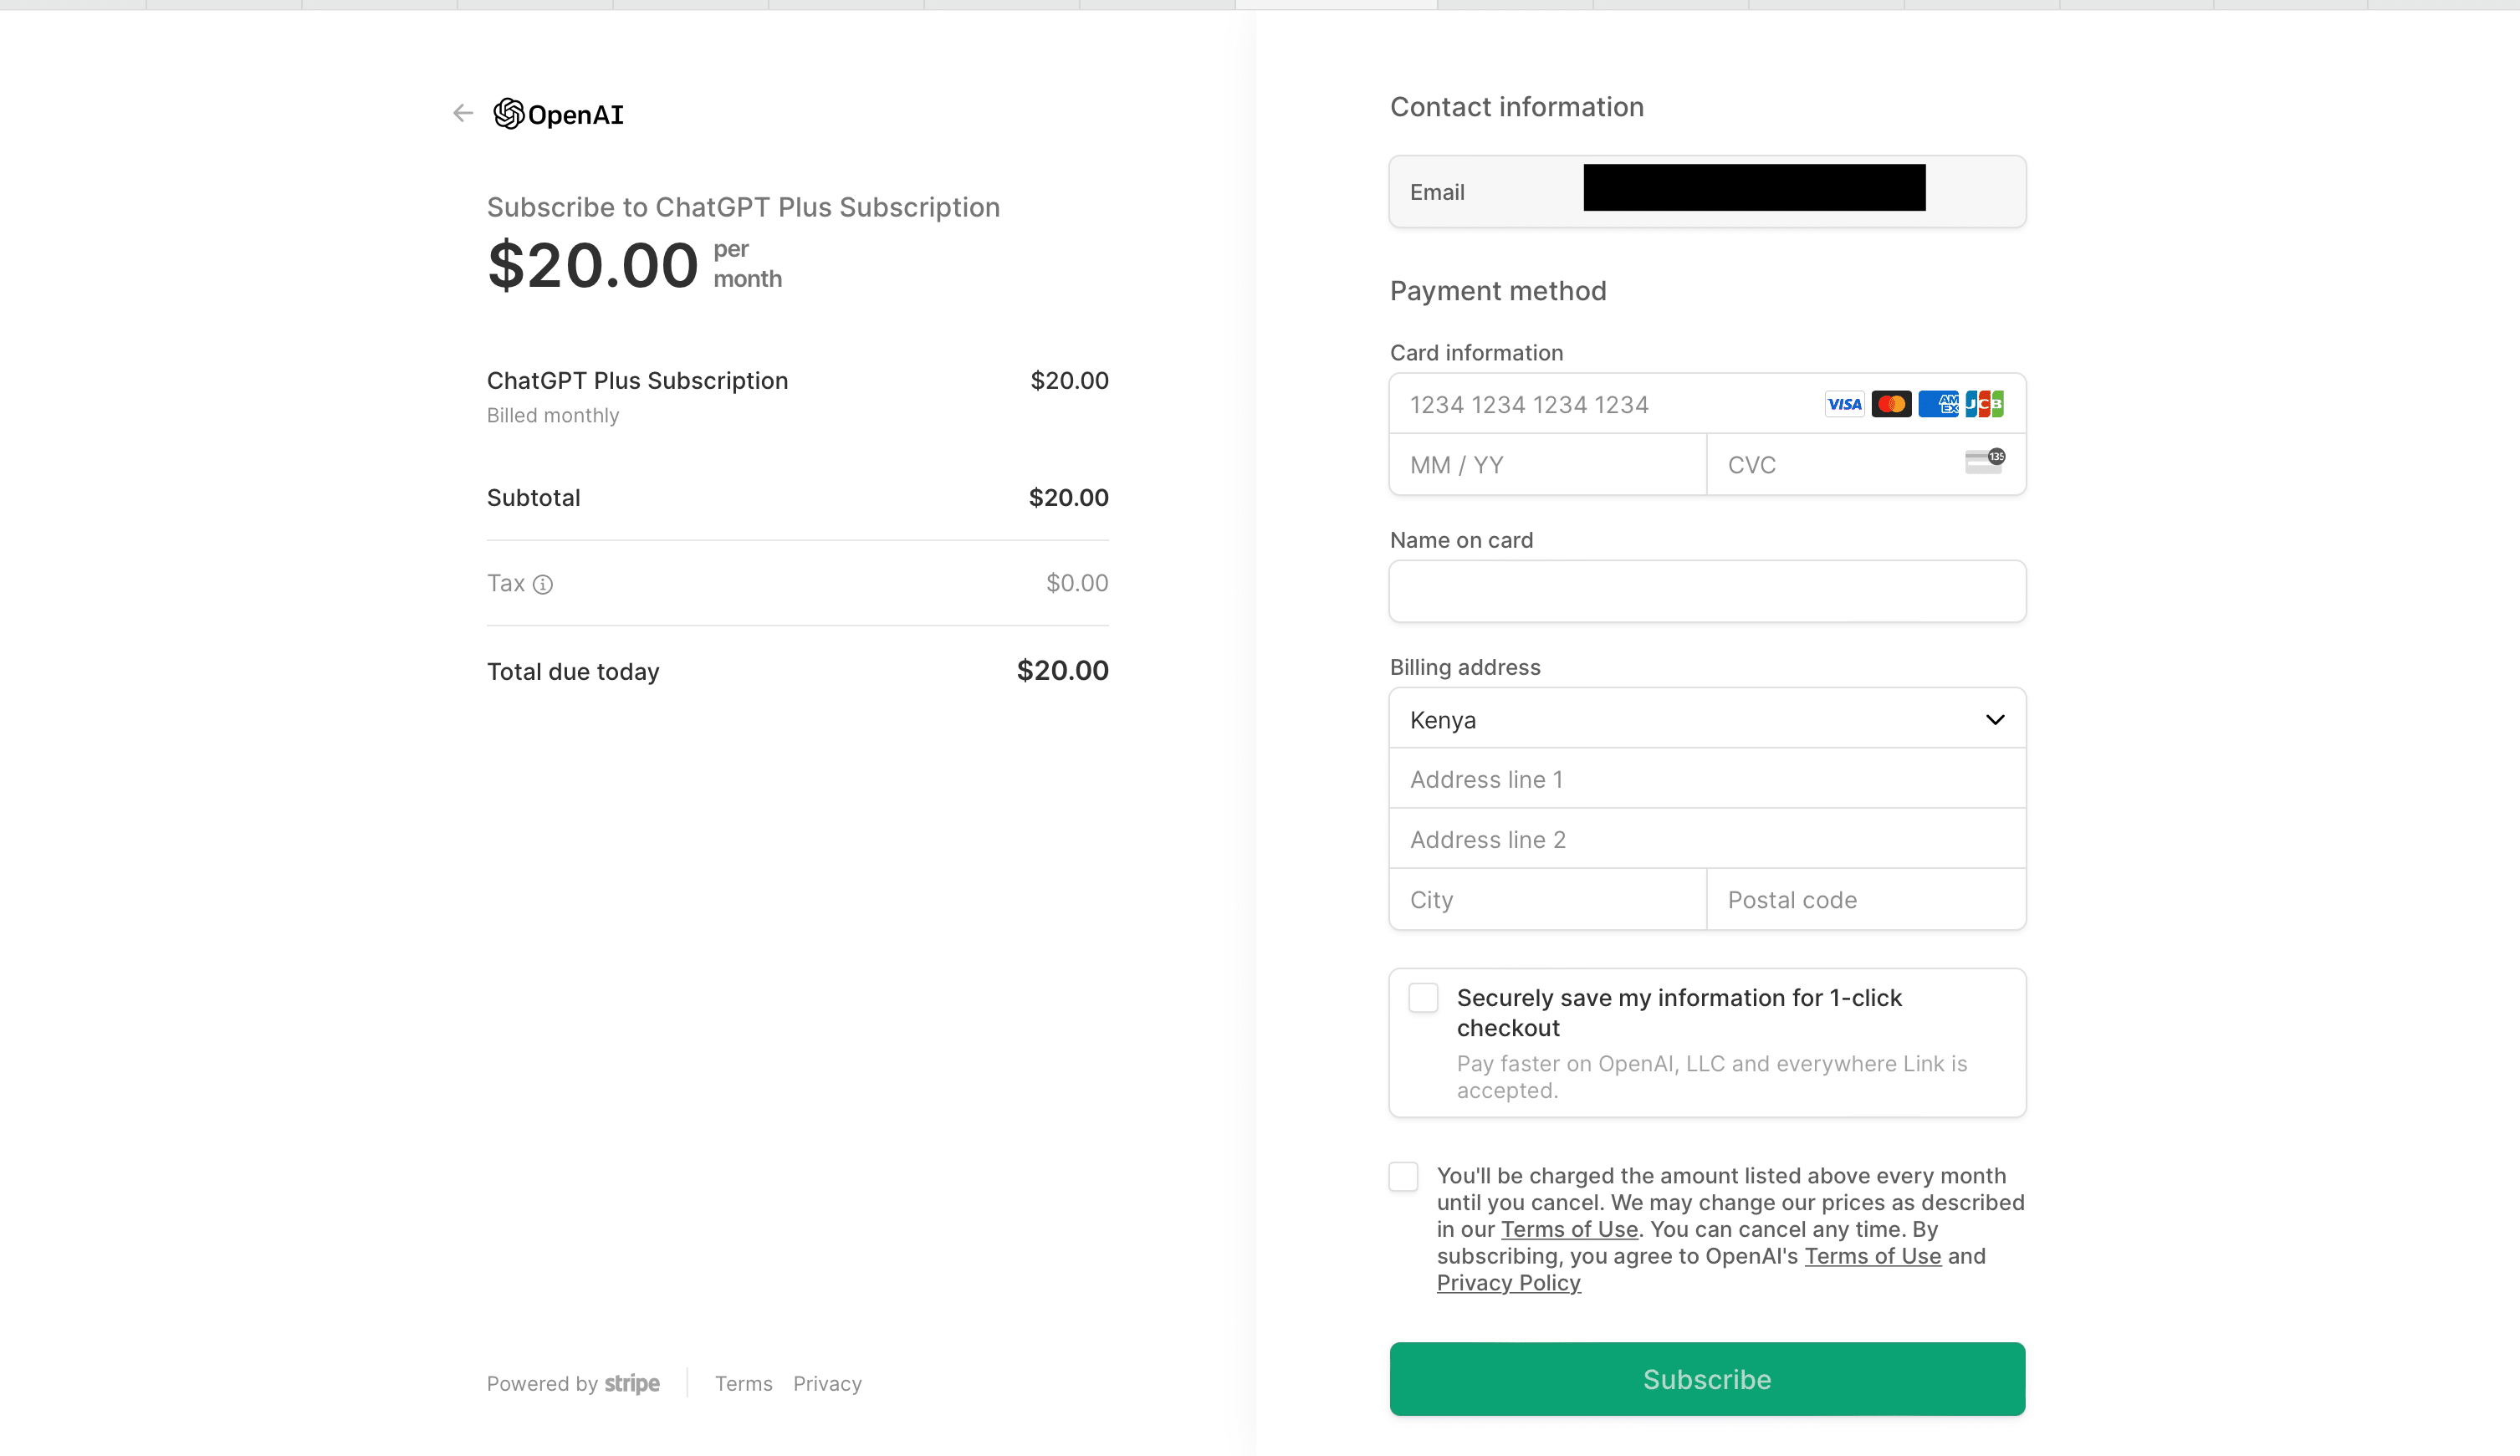Enable the monthly subscription agreement checkbox
The image size is (2520, 1456).
coord(1402,1175)
